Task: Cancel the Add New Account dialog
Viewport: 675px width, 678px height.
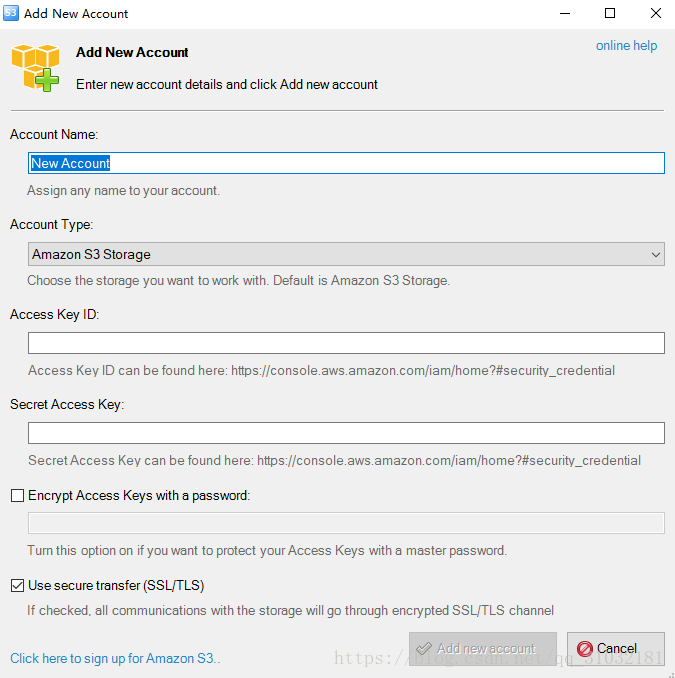Action: 616,649
